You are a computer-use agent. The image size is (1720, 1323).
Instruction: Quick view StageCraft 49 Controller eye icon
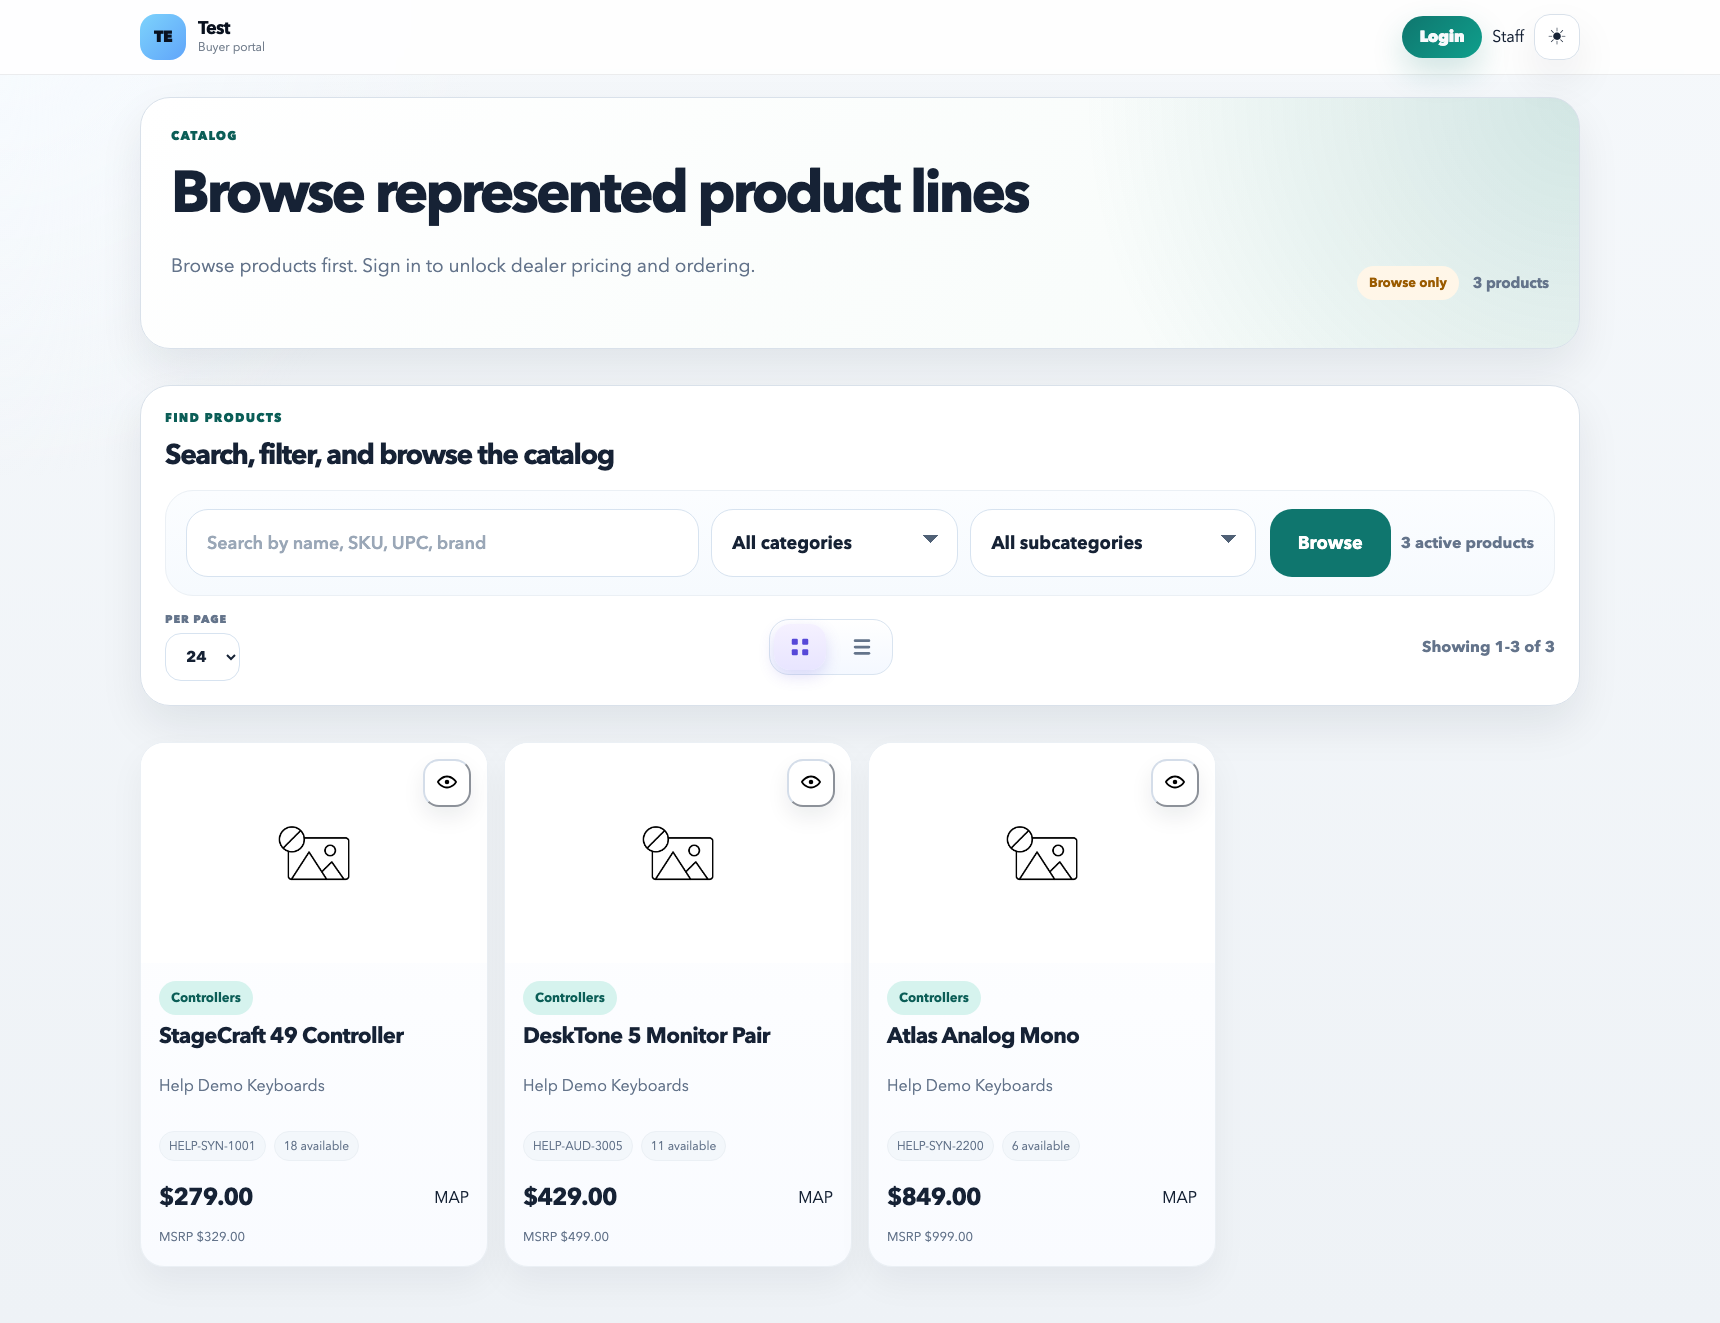(x=447, y=782)
